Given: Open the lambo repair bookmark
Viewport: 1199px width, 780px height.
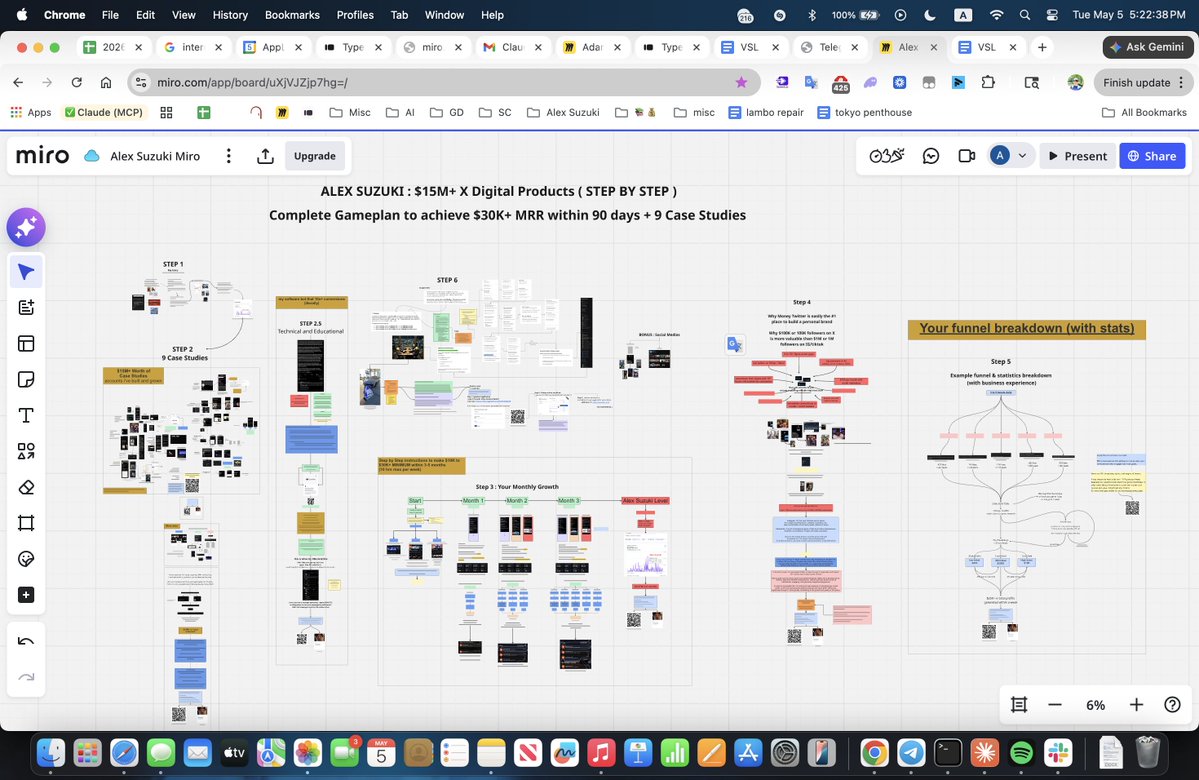Looking at the screenshot, I should click(x=766, y=112).
